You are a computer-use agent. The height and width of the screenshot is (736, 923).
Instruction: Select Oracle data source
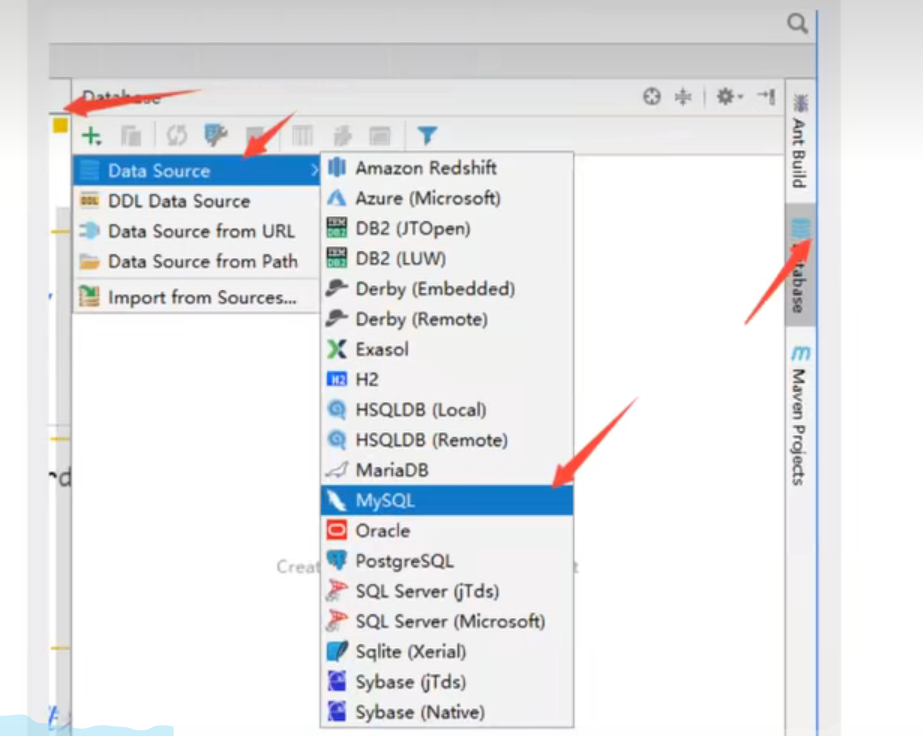pyautogui.click(x=447, y=531)
